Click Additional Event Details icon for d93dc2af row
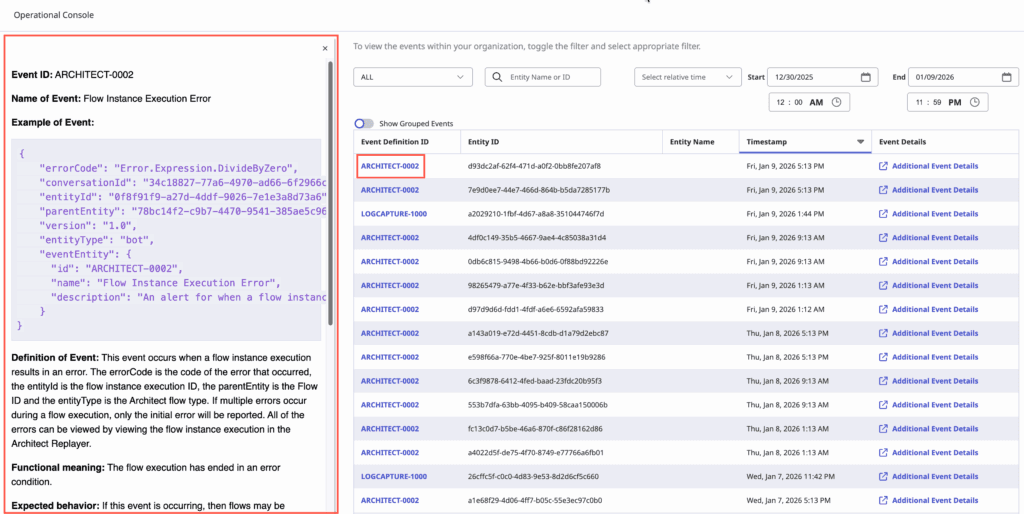 tap(883, 166)
